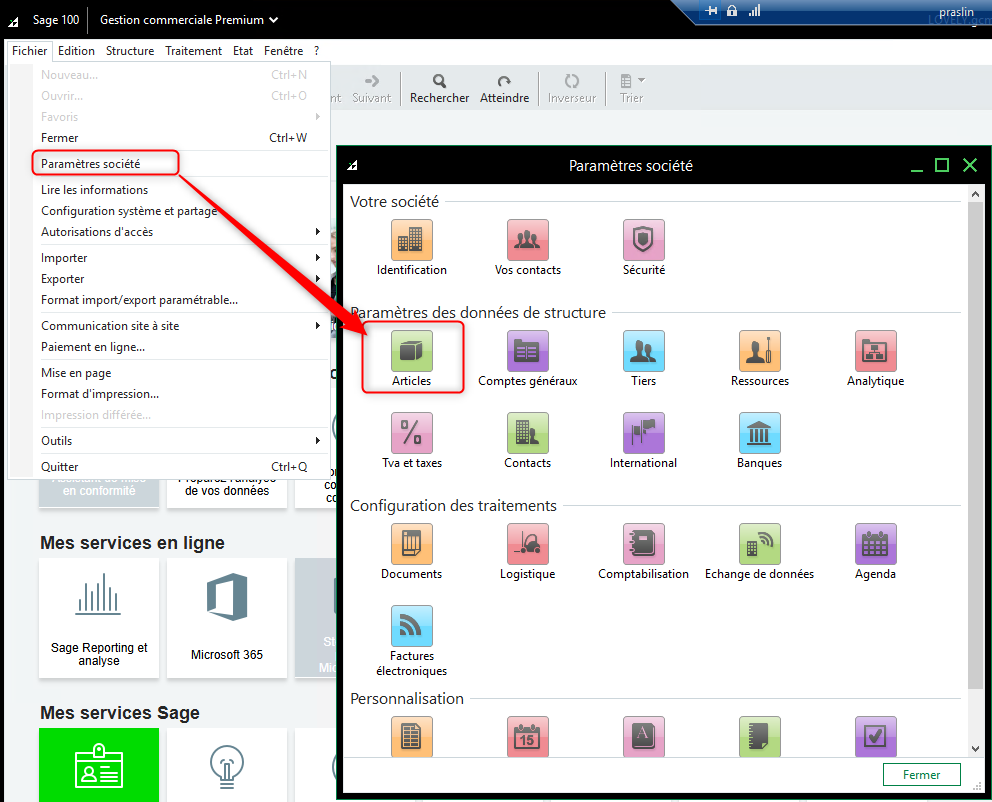992x802 pixels.
Task: Open the Microsoft 365 service tile
Action: [226, 618]
